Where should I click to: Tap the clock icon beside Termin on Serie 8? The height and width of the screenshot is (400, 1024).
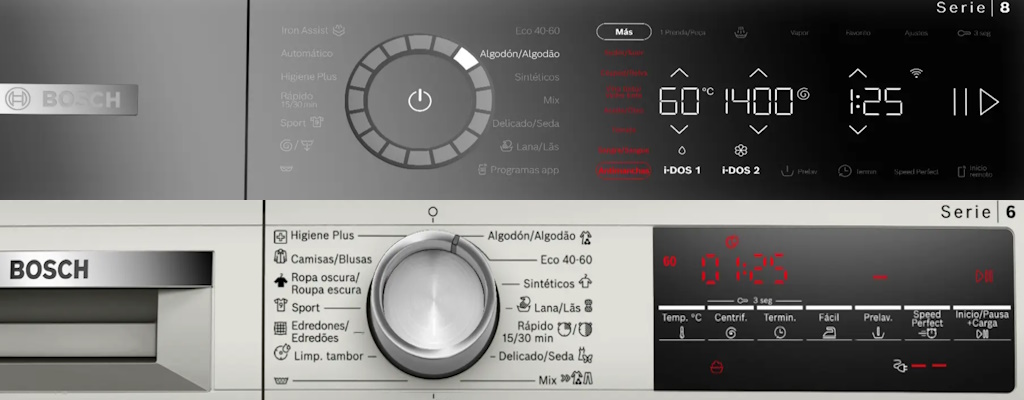click(x=844, y=171)
